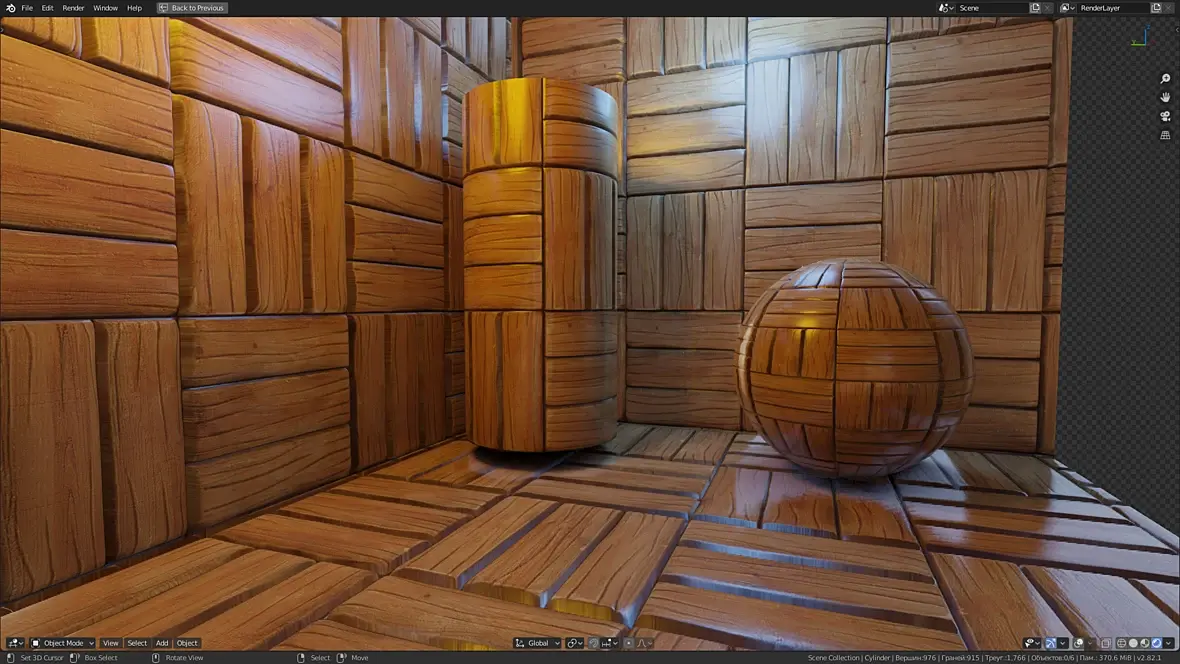
Task: Click the Back to Previous button
Action: point(192,8)
